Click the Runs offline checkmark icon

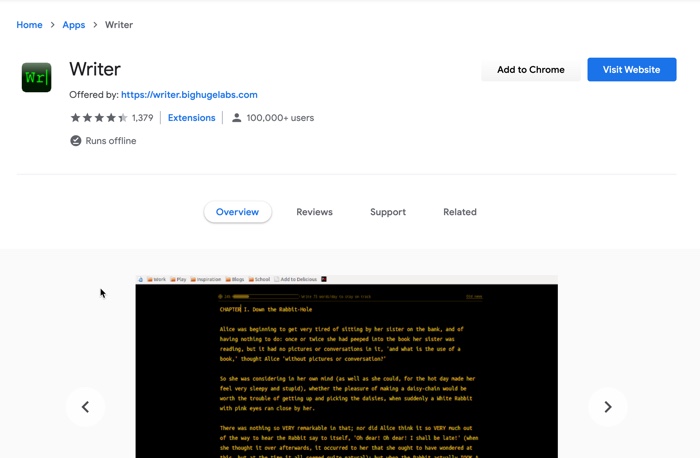76,141
